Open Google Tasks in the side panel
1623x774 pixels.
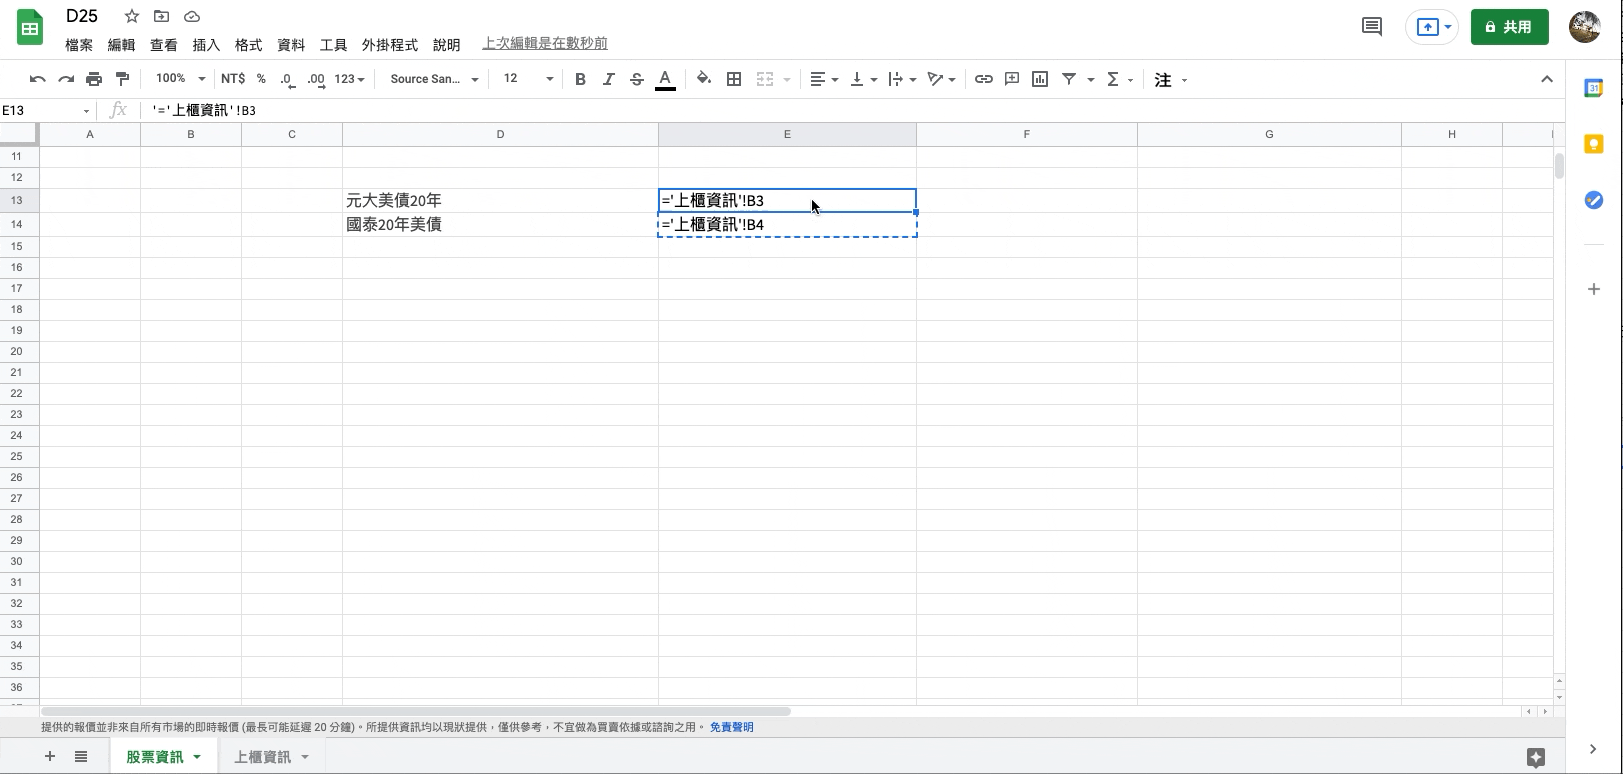pos(1594,200)
